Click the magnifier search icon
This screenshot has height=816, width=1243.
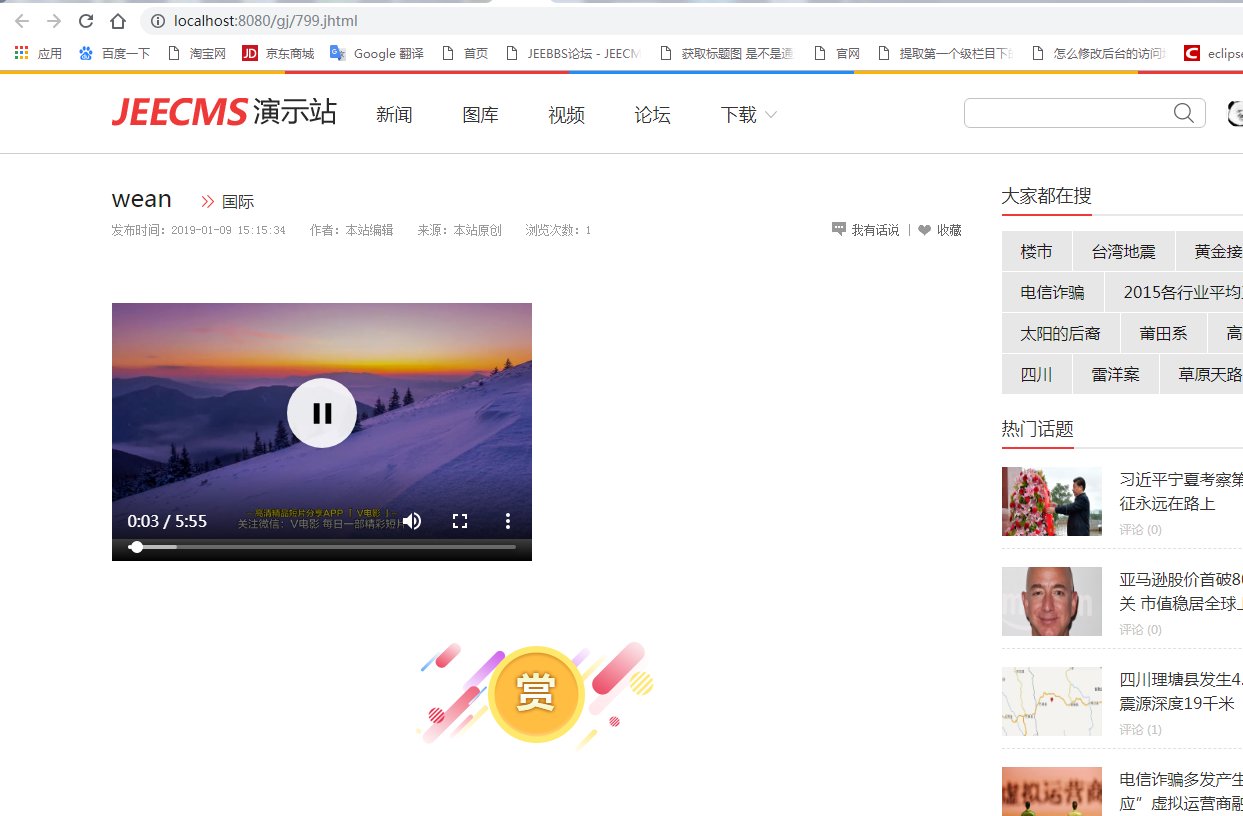tap(1184, 113)
